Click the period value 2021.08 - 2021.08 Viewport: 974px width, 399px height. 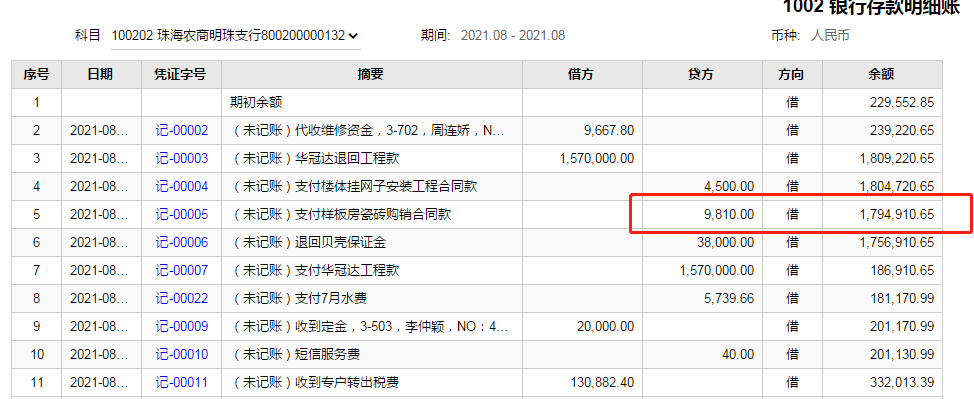513,35
